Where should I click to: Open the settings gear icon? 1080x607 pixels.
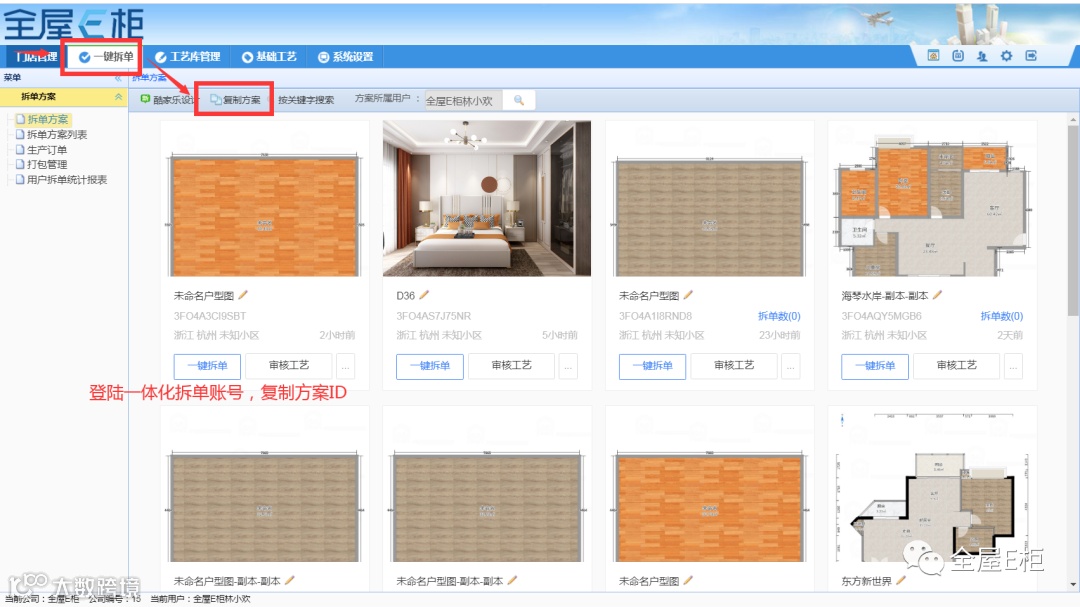pyautogui.click(x=1006, y=56)
